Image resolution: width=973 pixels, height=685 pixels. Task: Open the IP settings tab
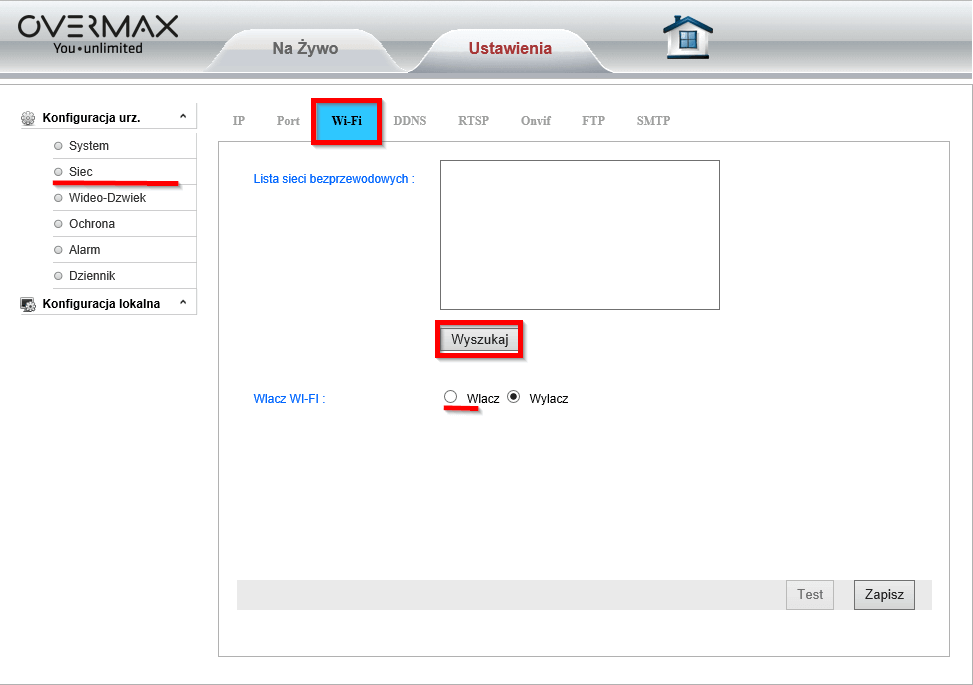[238, 121]
